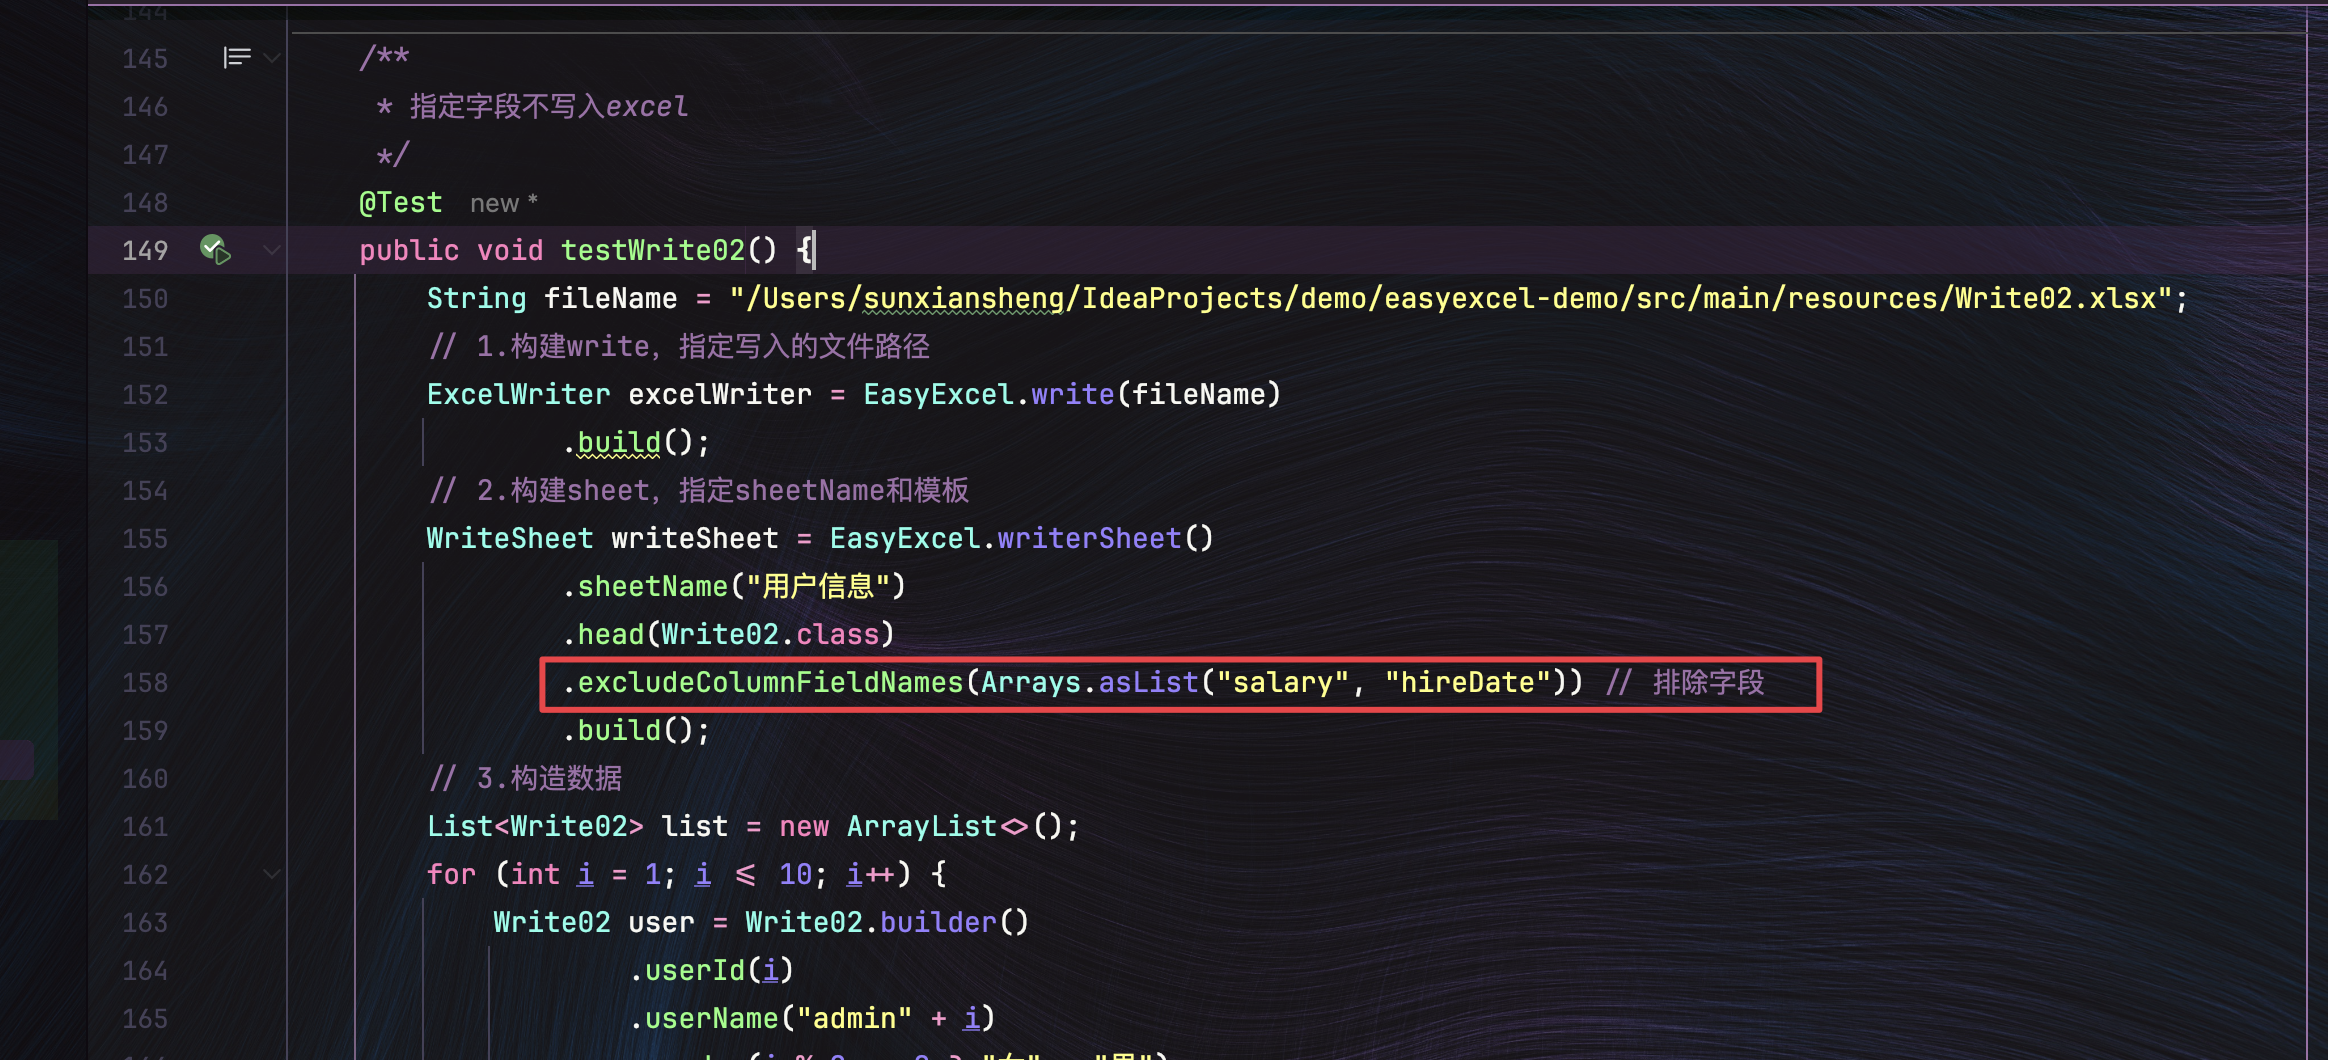Click the writeSheet variable name
This screenshot has height=1060, width=2328.
point(694,538)
